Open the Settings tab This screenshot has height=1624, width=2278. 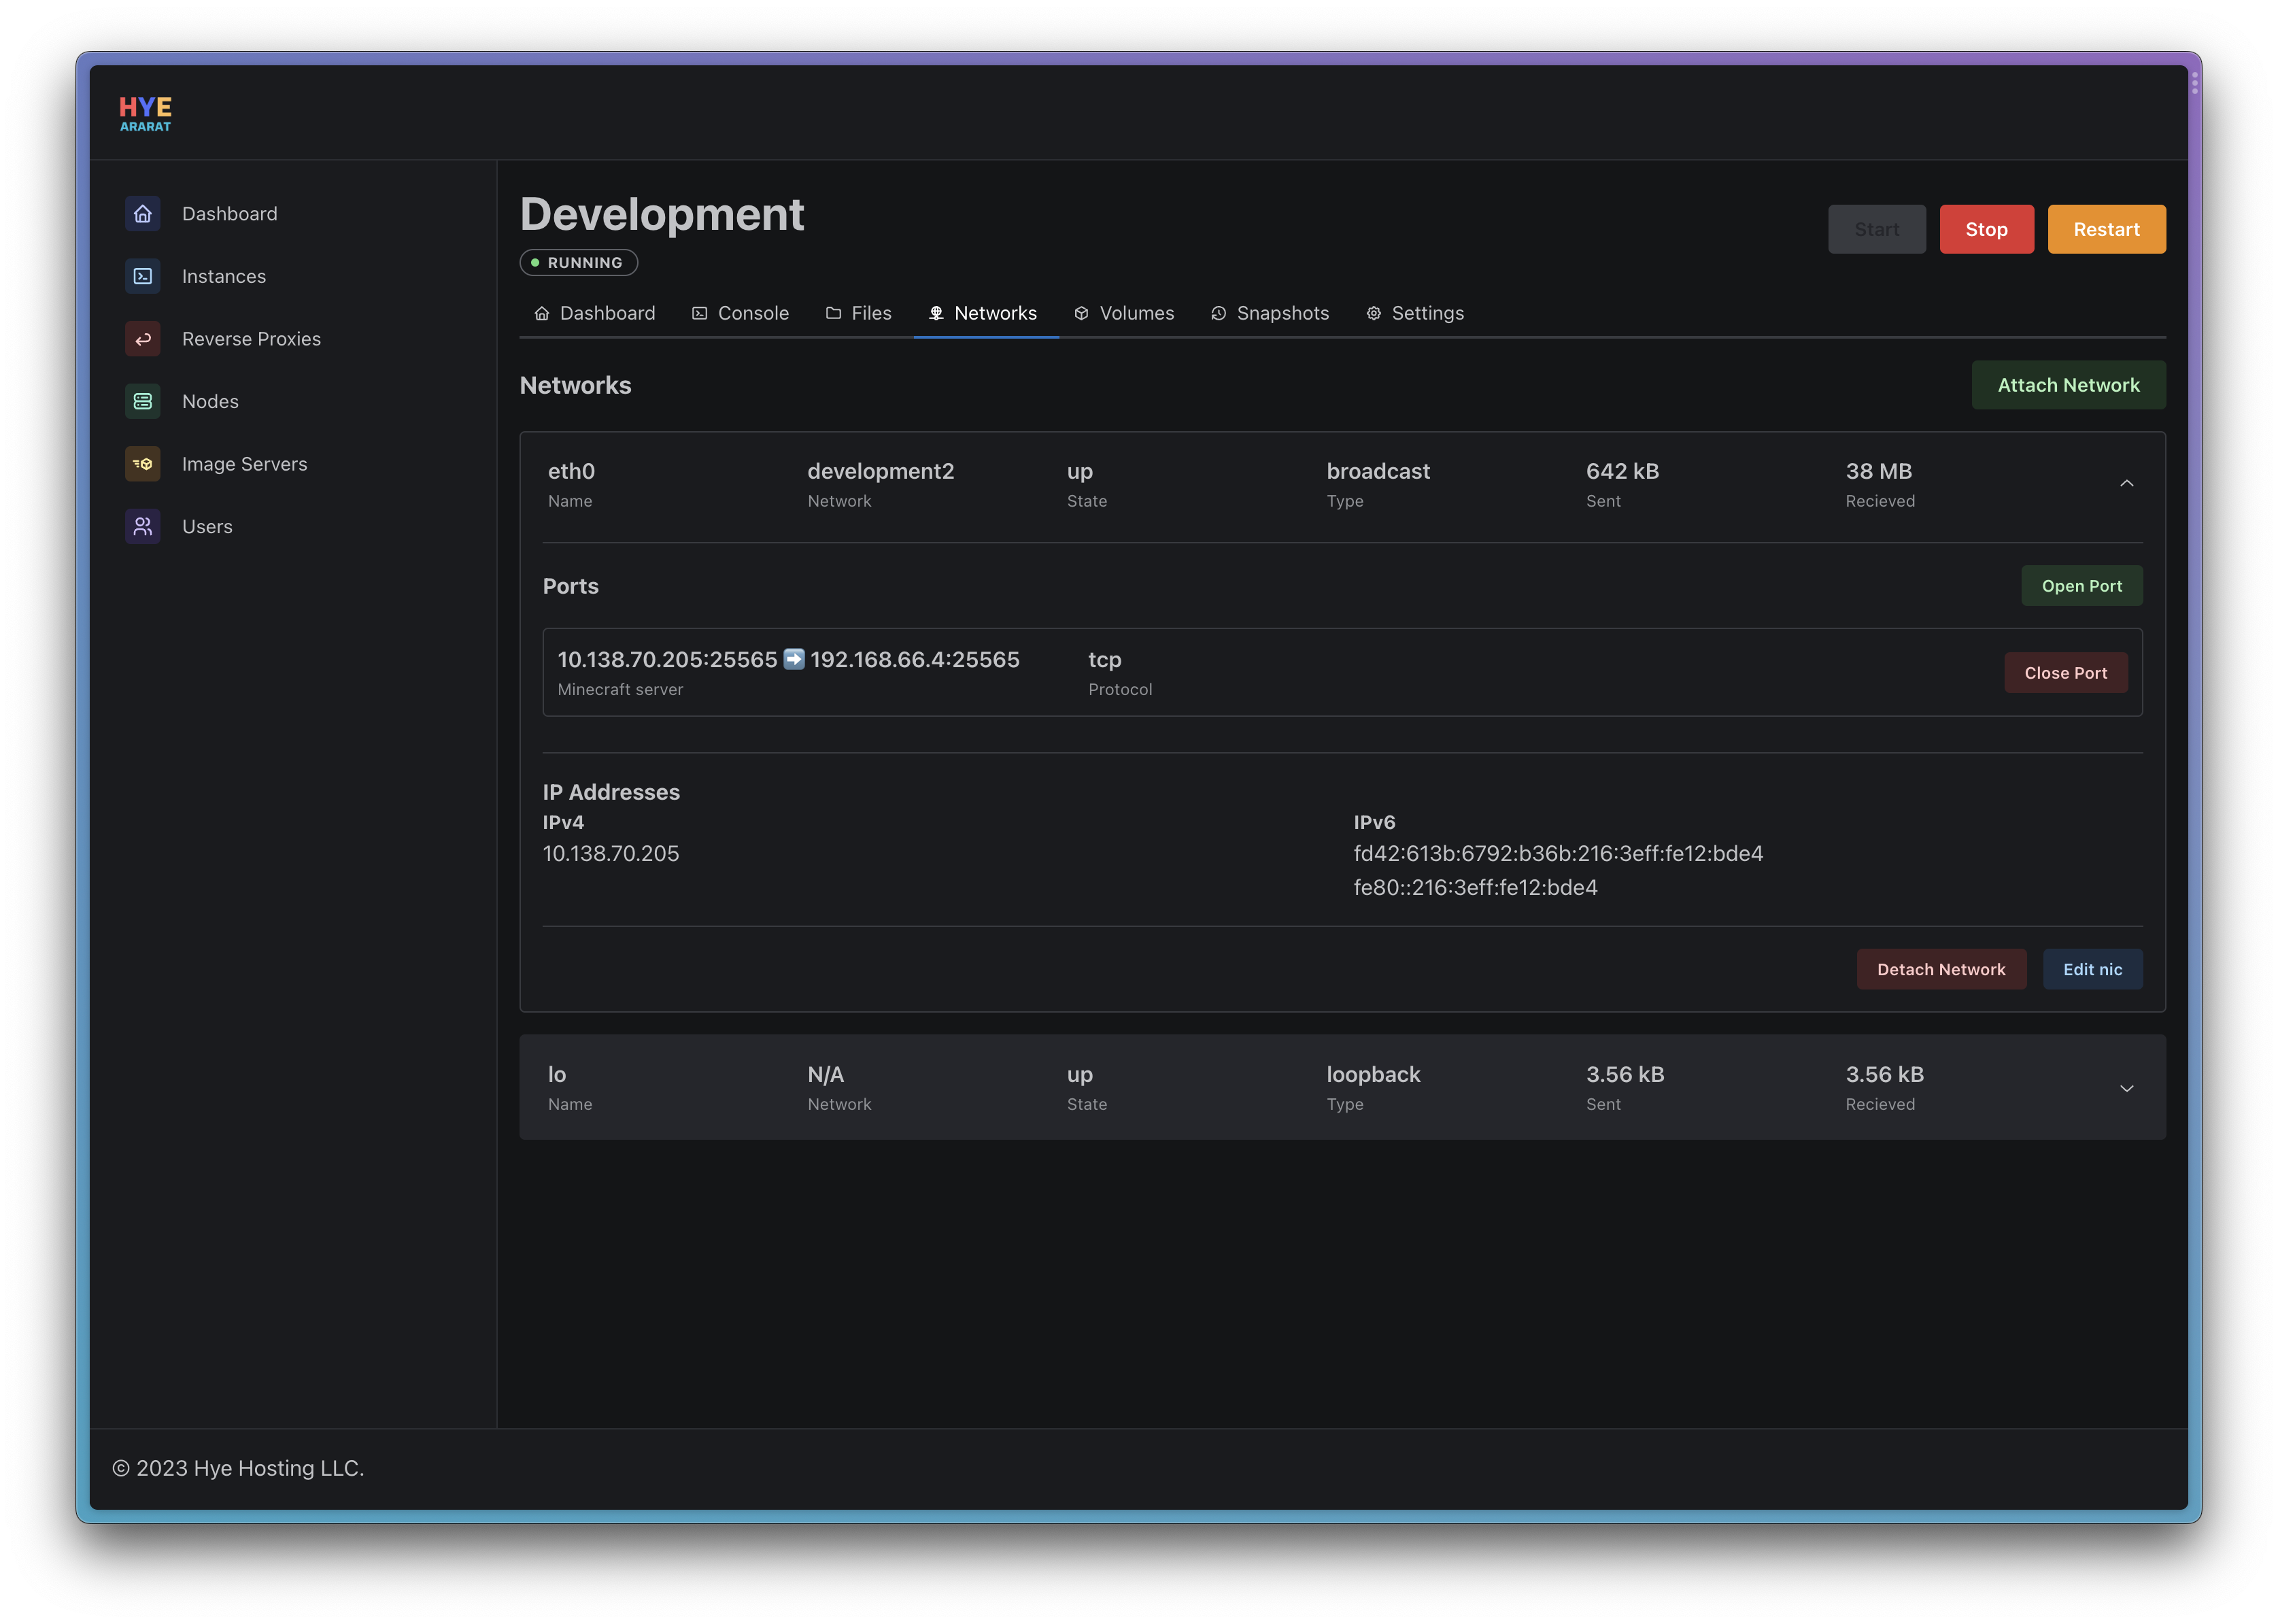click(1415, 313)
